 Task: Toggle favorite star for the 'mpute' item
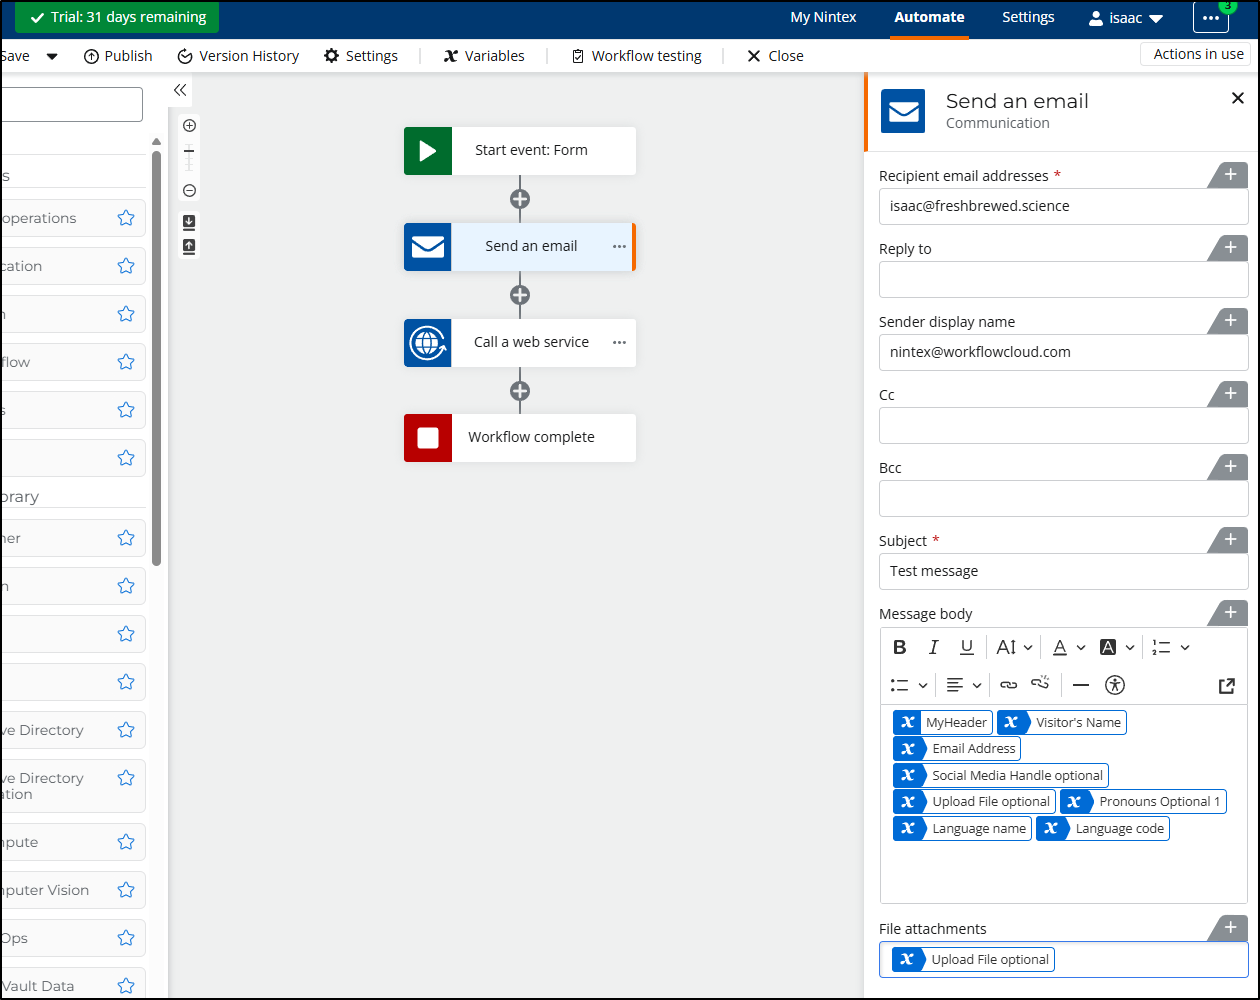(126, 842)
